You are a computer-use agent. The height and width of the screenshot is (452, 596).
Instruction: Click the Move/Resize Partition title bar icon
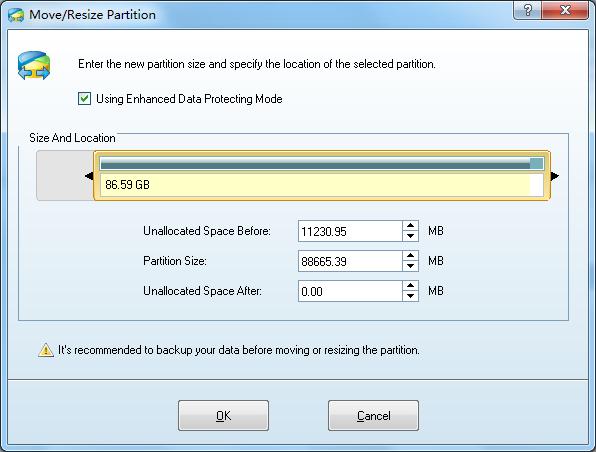click(x=16, y=15)
